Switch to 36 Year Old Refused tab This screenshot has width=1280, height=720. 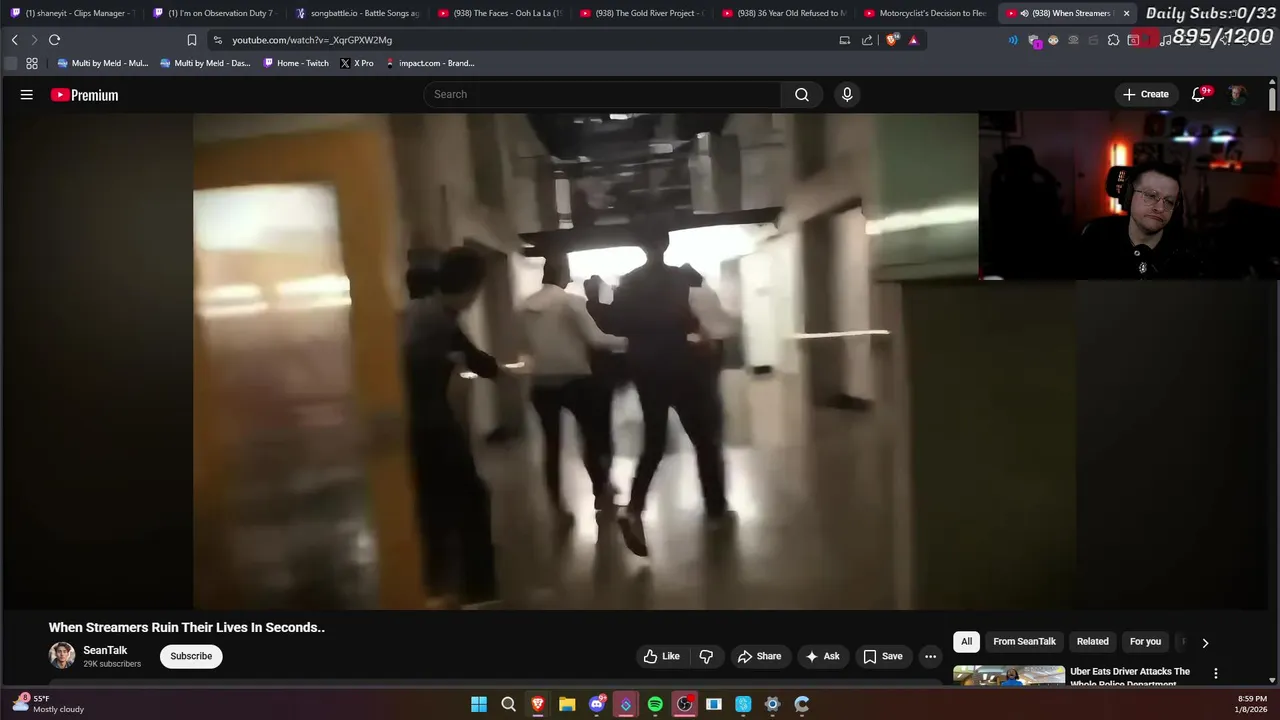(x=783, y=13)
